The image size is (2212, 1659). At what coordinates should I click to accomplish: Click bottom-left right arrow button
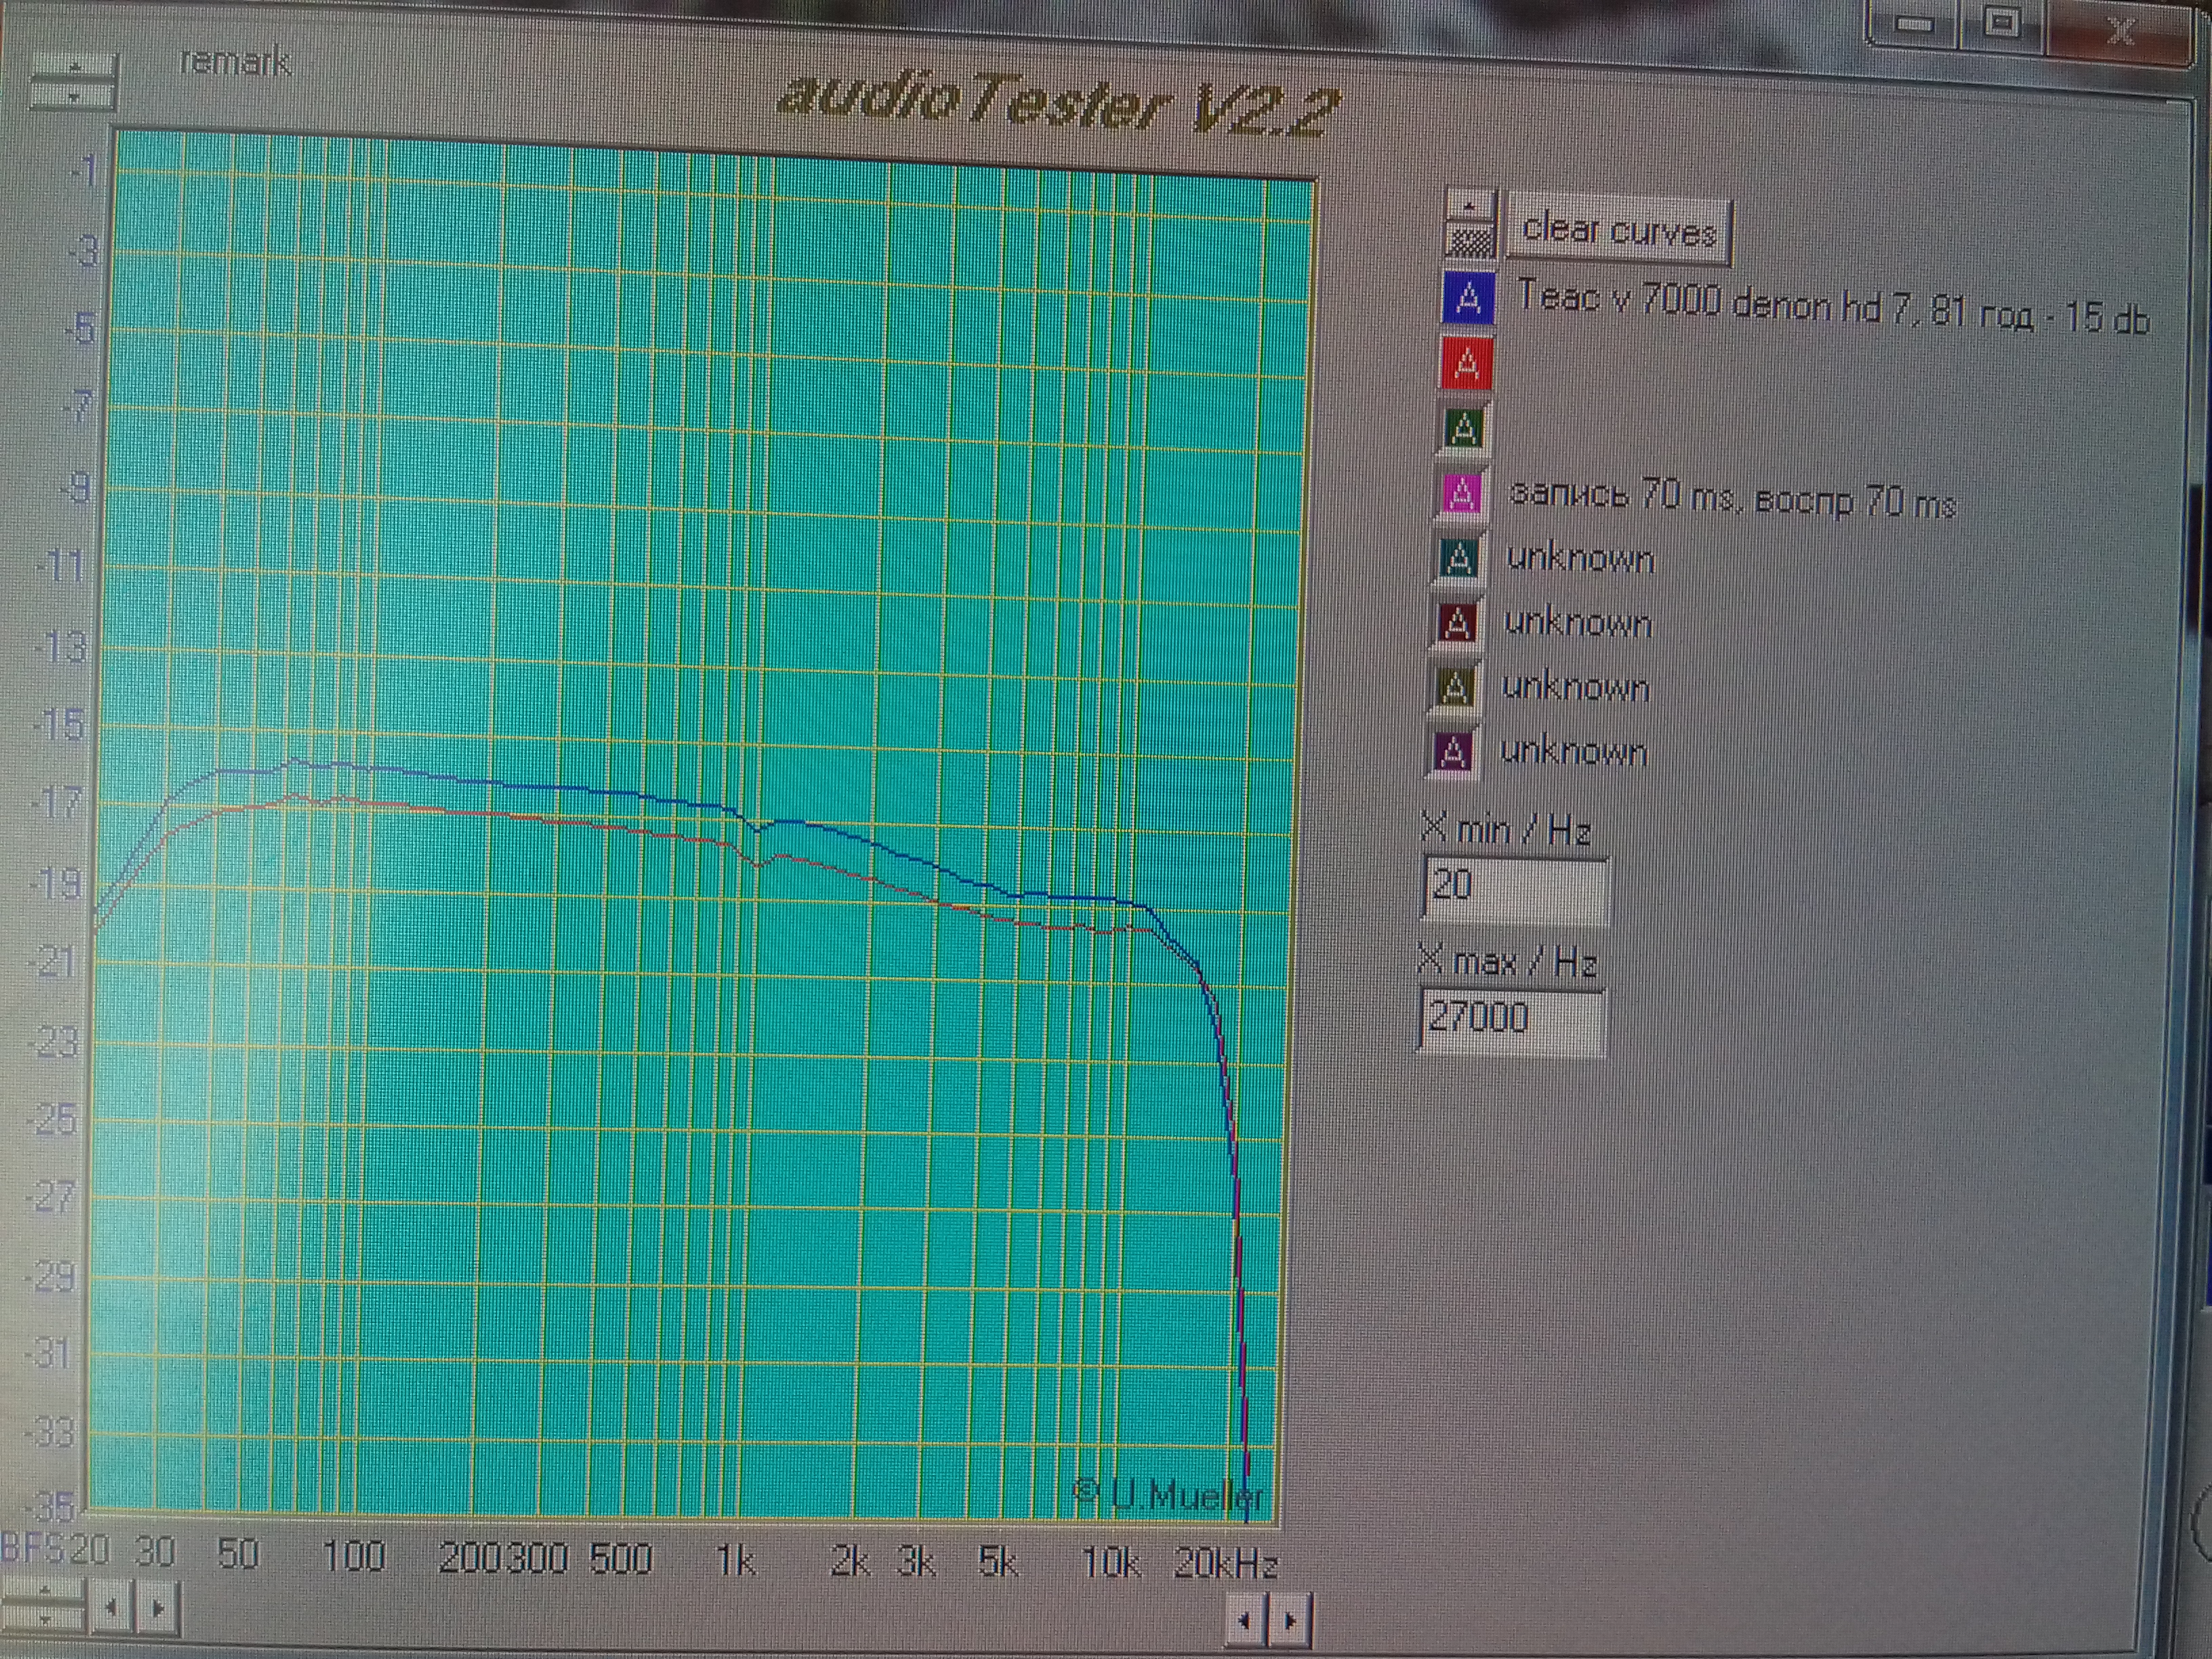[157, 1609]
